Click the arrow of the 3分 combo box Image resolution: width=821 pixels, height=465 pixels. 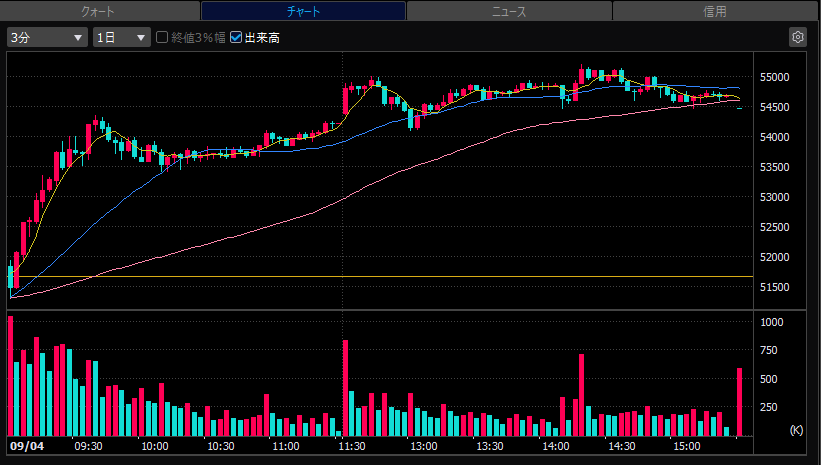coord(78,38)
